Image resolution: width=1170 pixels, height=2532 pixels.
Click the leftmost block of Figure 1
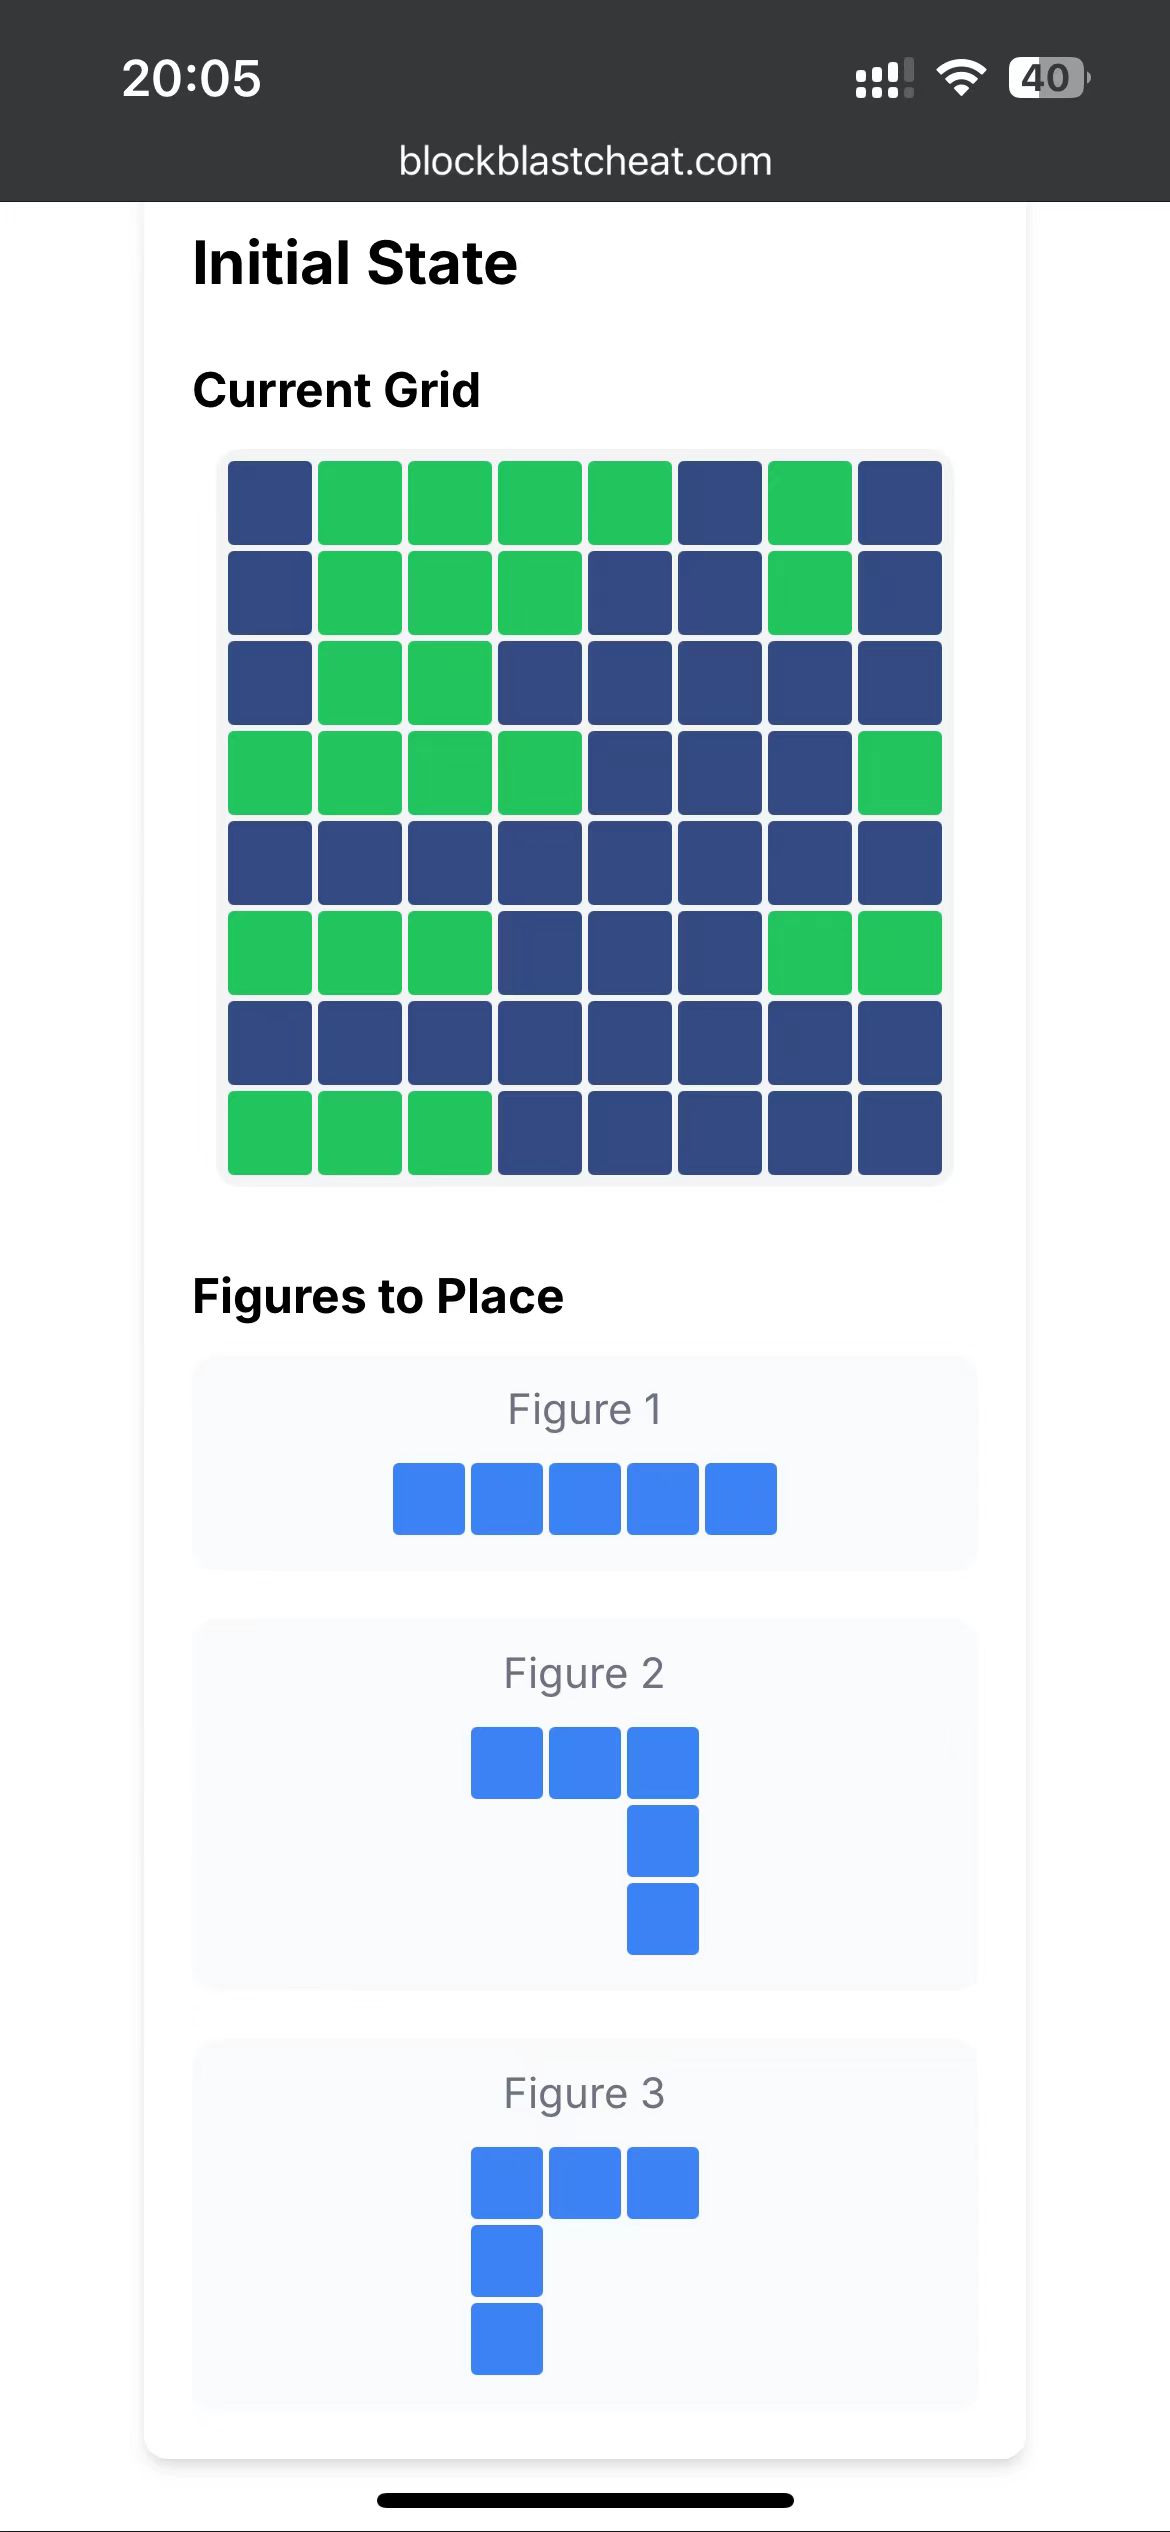429,1498
